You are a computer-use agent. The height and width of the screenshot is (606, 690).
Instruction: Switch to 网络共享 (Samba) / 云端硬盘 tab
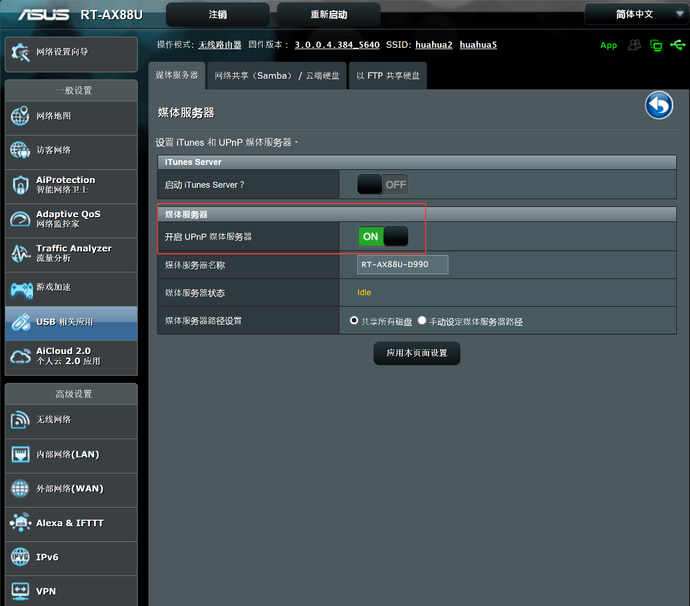click(277, 76)
